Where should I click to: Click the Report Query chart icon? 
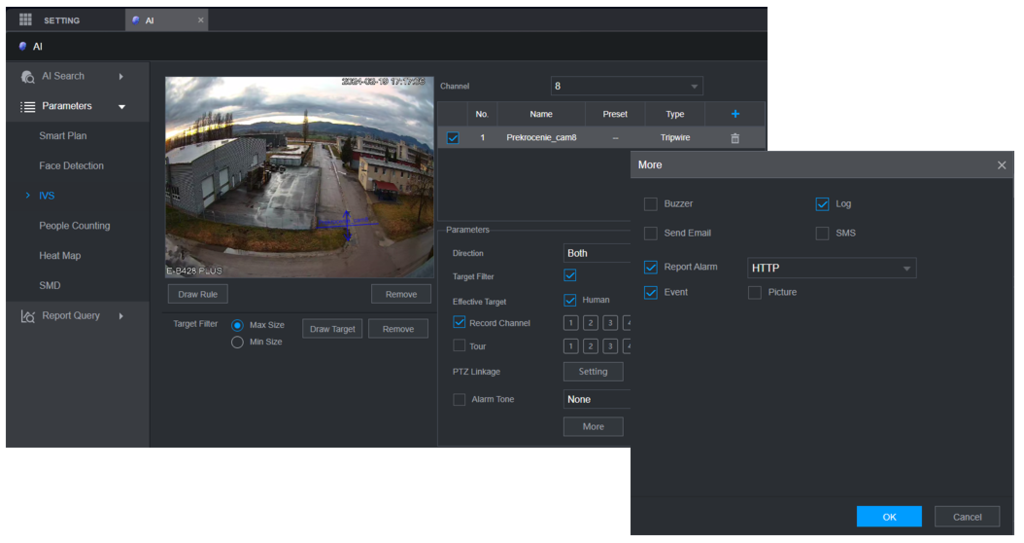click(x=28, y=316)
